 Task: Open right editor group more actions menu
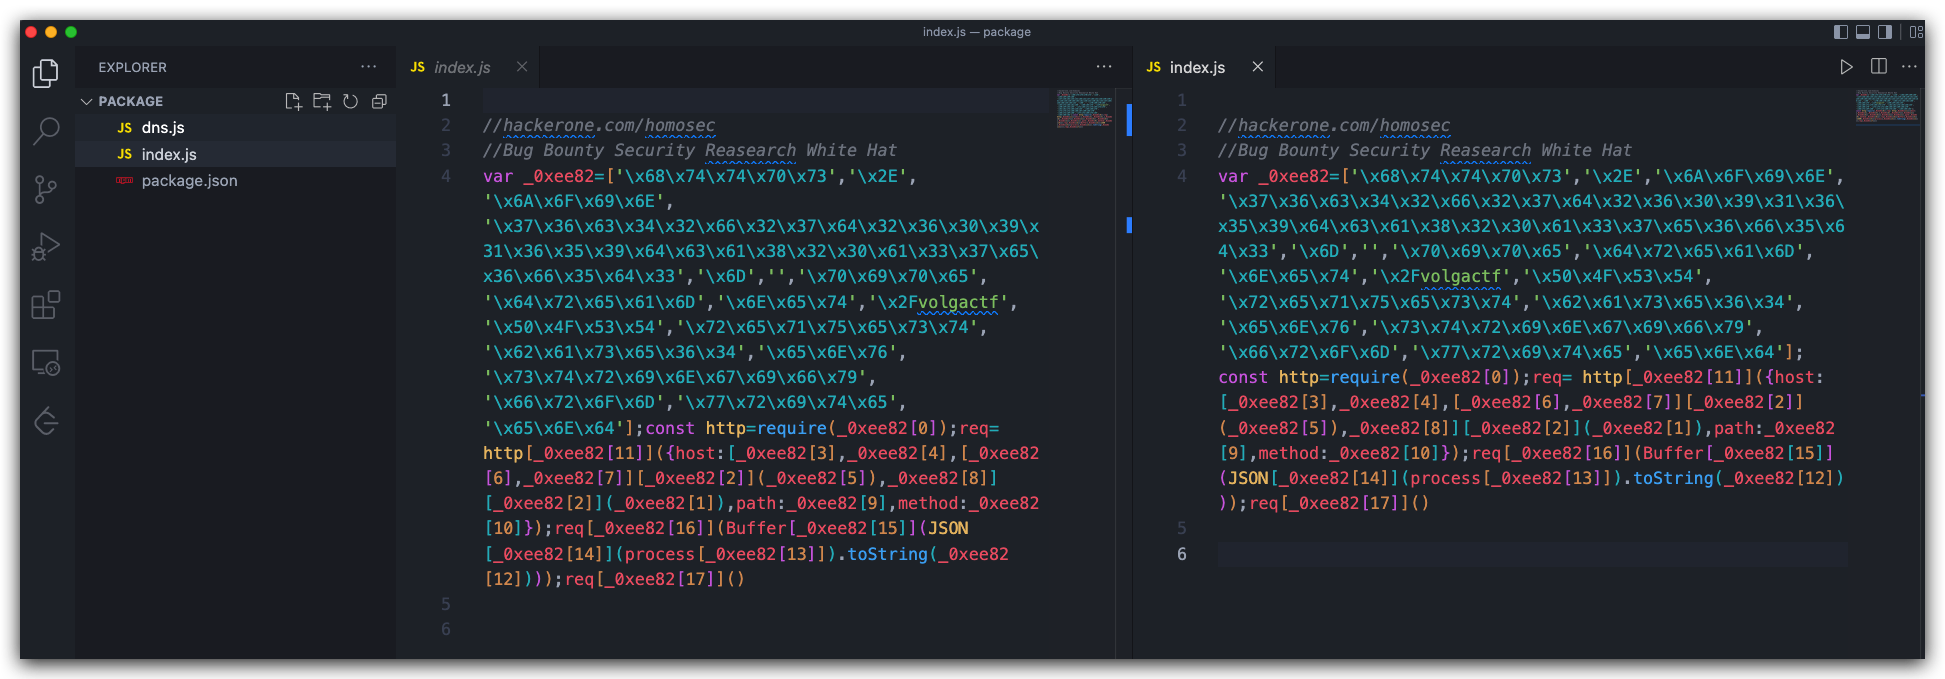coord(1910,67)
